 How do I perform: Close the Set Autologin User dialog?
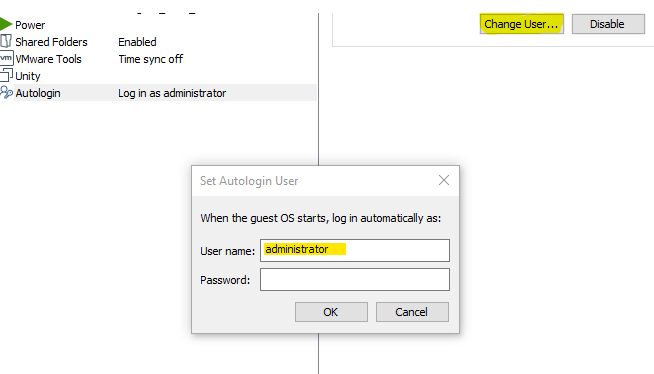(444, 180)
